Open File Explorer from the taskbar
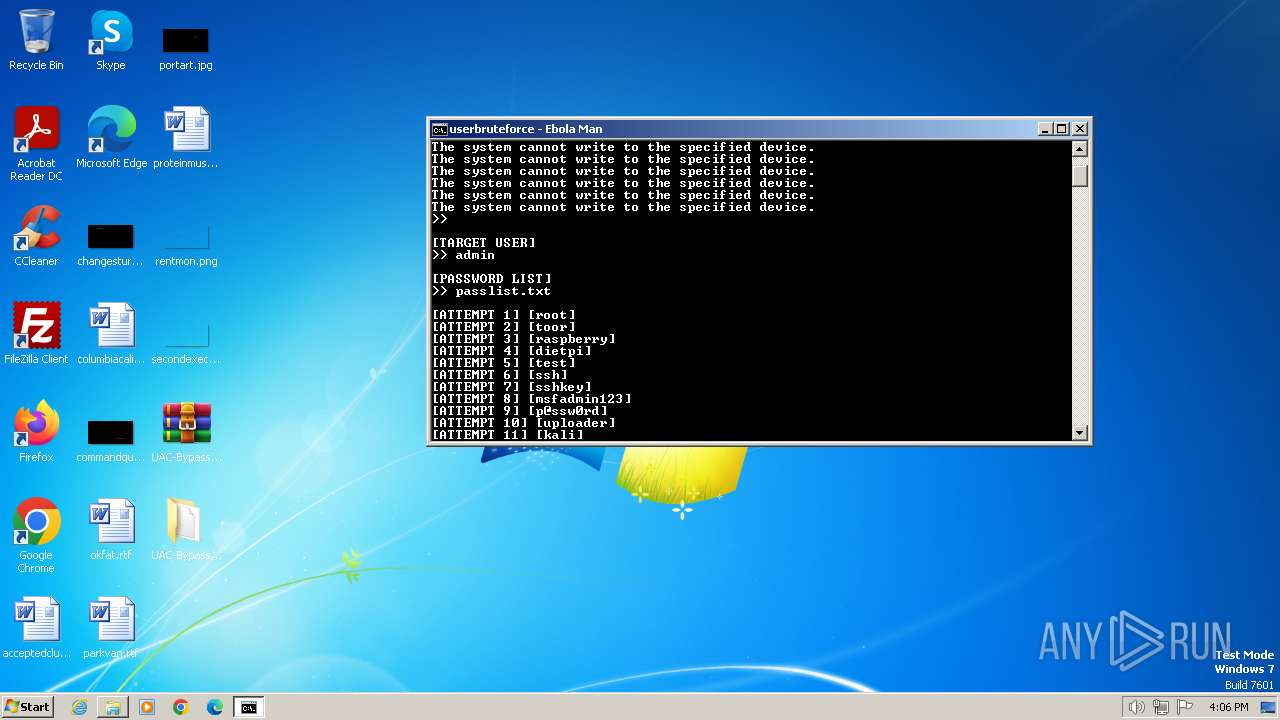This screenshot has height=720, width=1280. point(113,707)
